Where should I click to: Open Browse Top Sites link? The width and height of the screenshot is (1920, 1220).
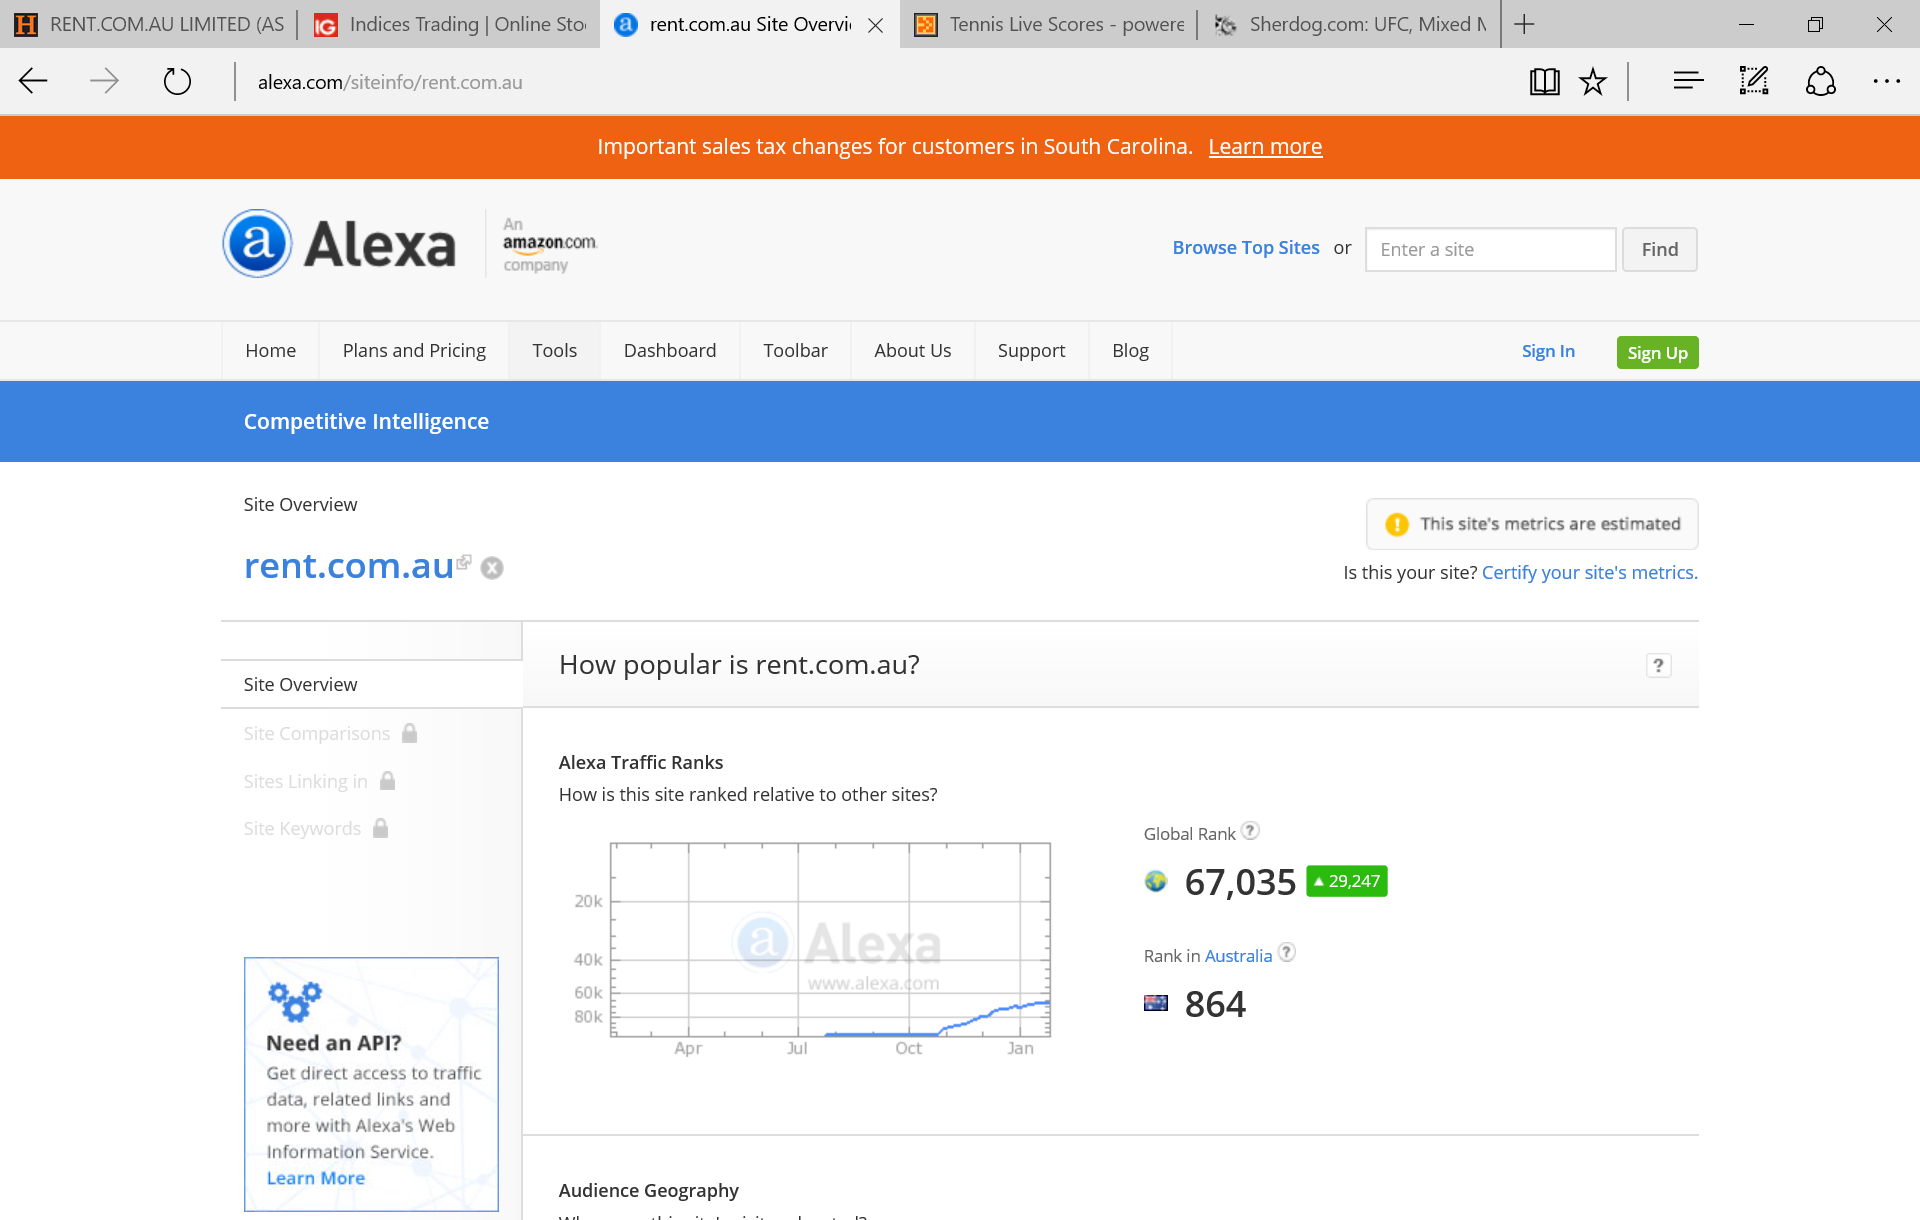1246,247
